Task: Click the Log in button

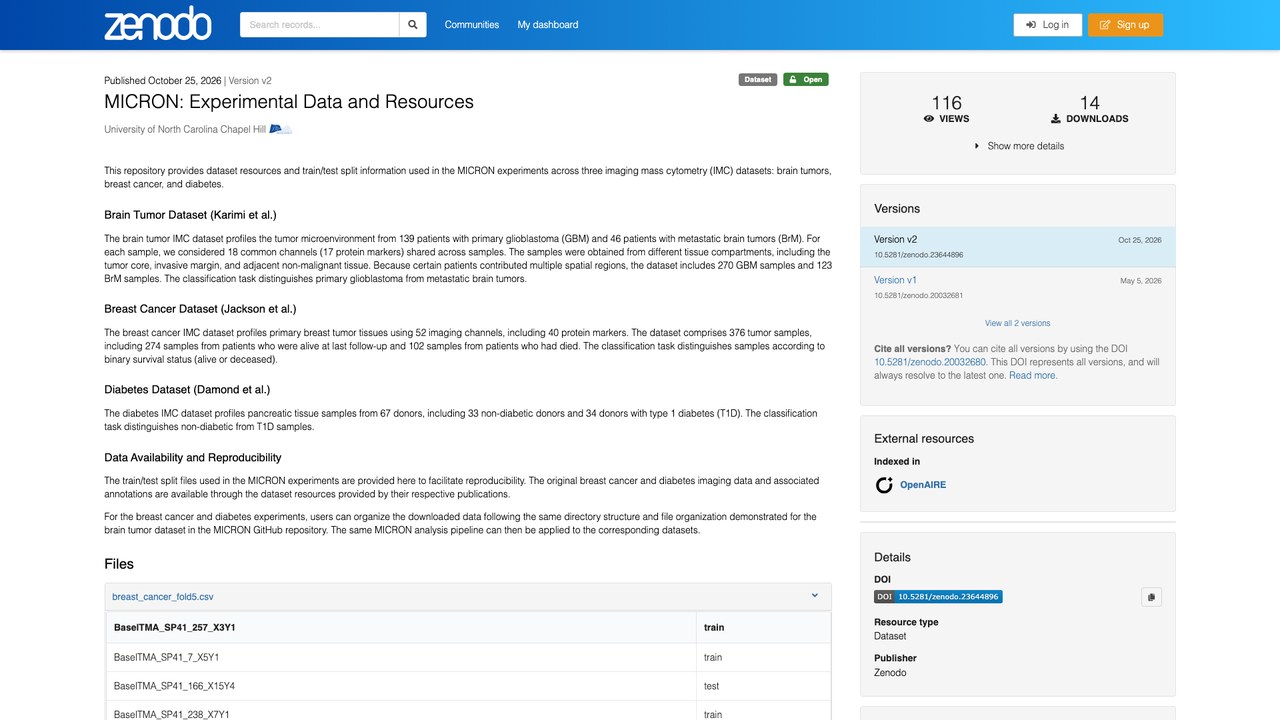Action: coord(1048,25)
